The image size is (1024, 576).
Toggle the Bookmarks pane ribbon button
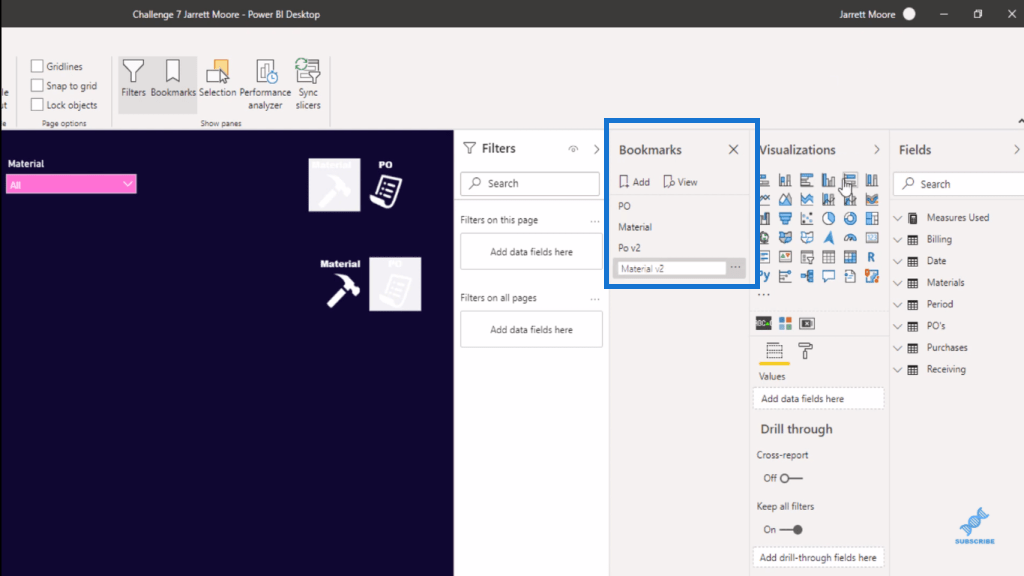click(173, 79)
